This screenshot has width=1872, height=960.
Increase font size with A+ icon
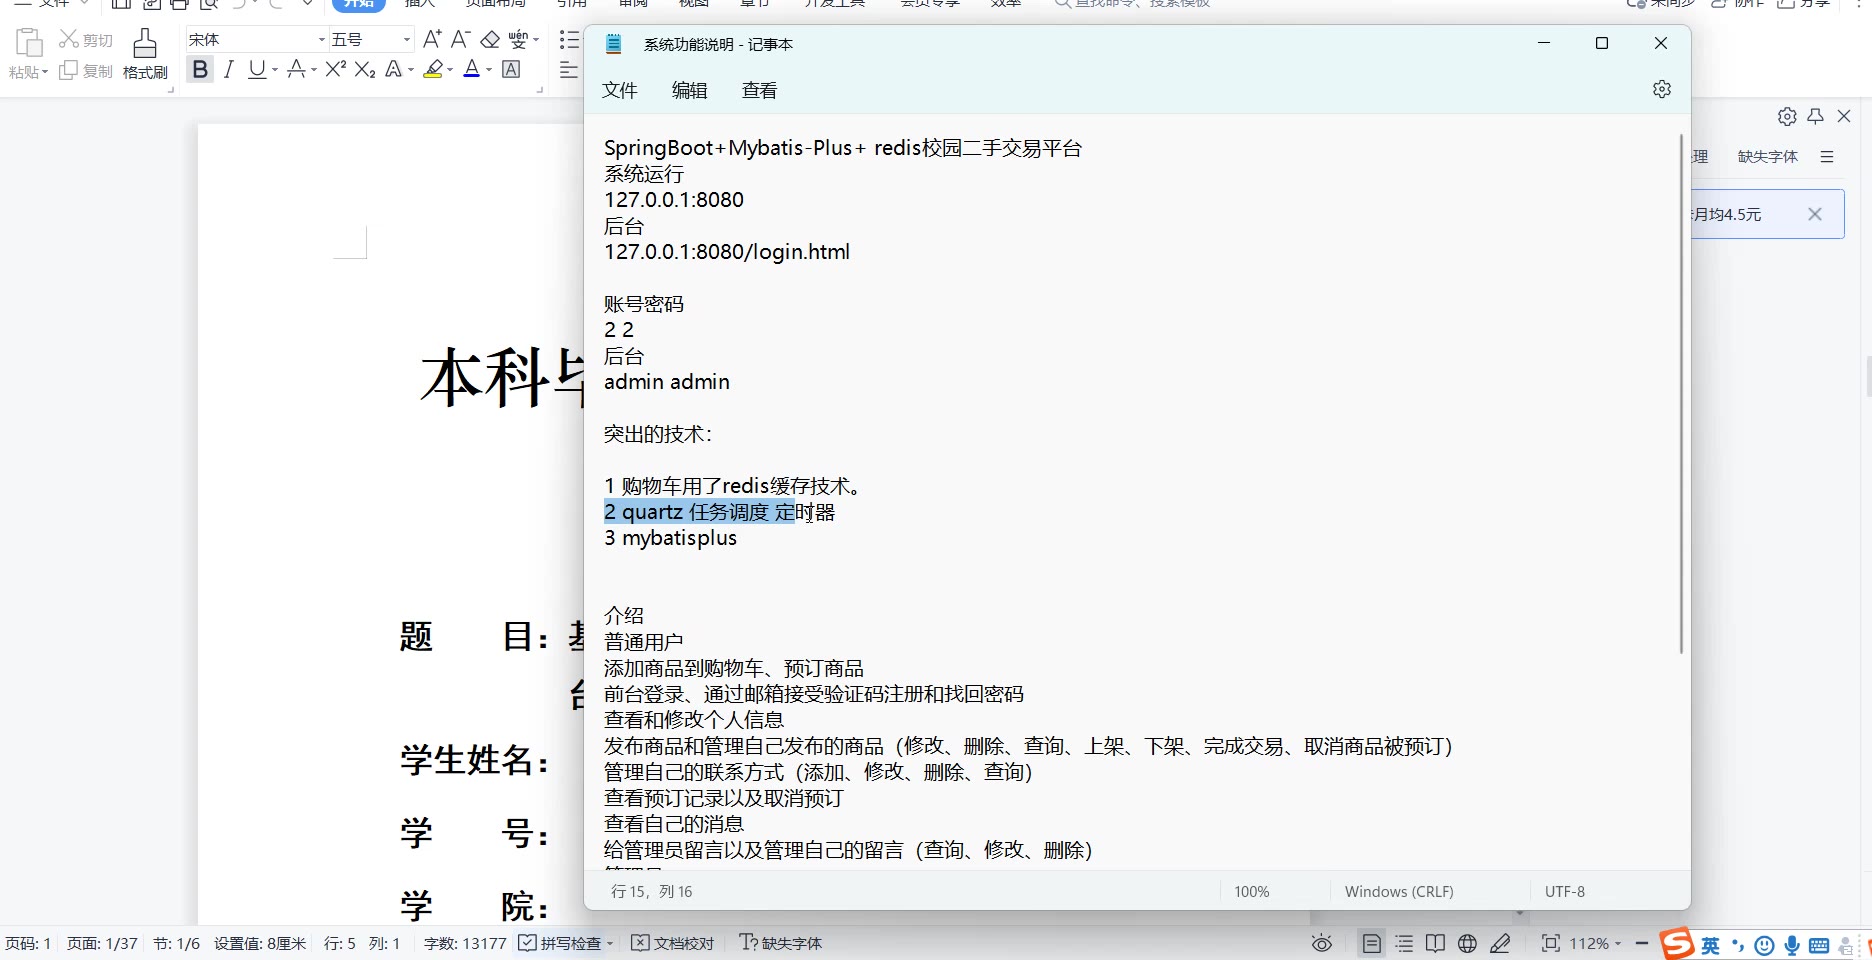[432, 39]
